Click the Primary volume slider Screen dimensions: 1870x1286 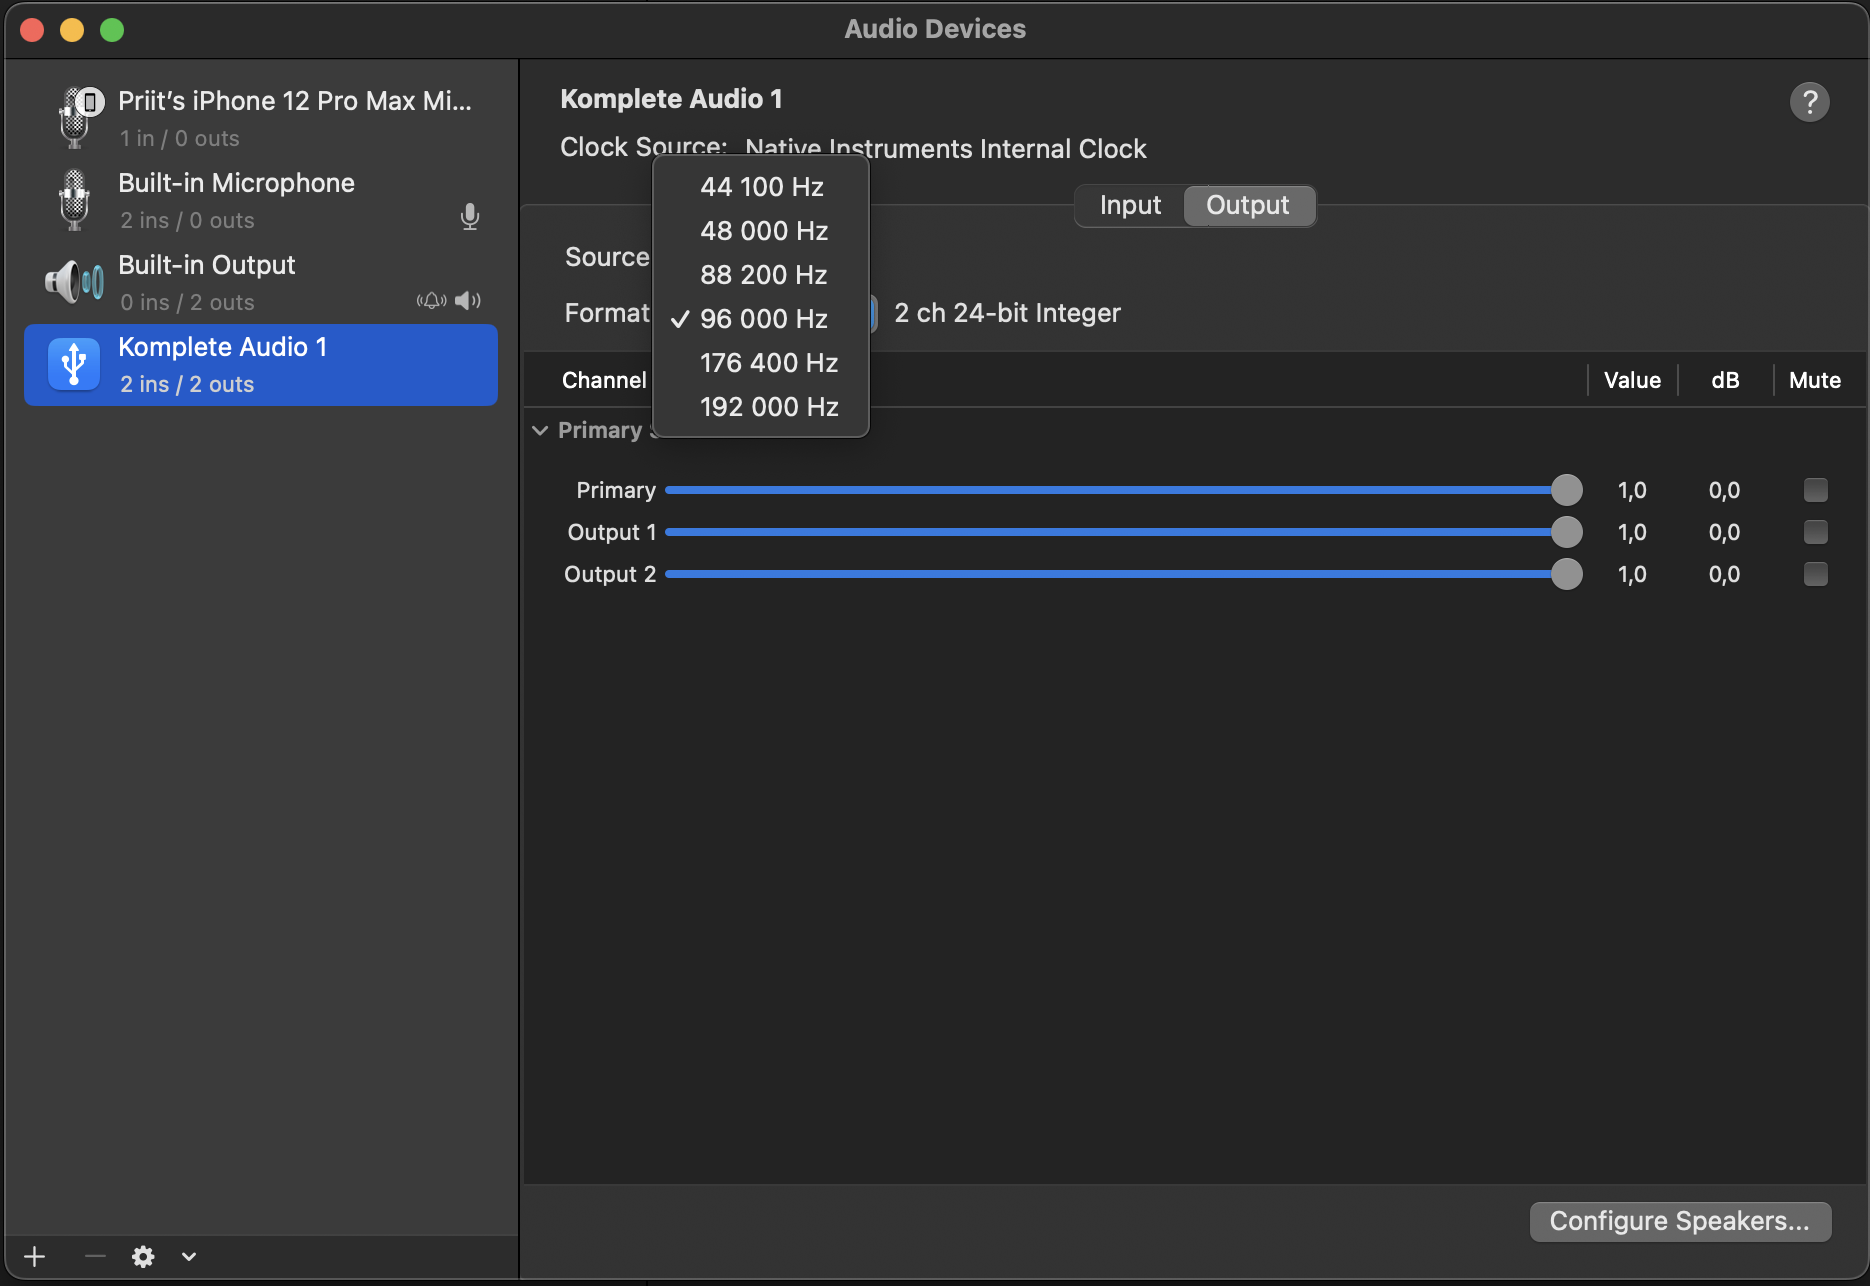[x=1123, y=490]
